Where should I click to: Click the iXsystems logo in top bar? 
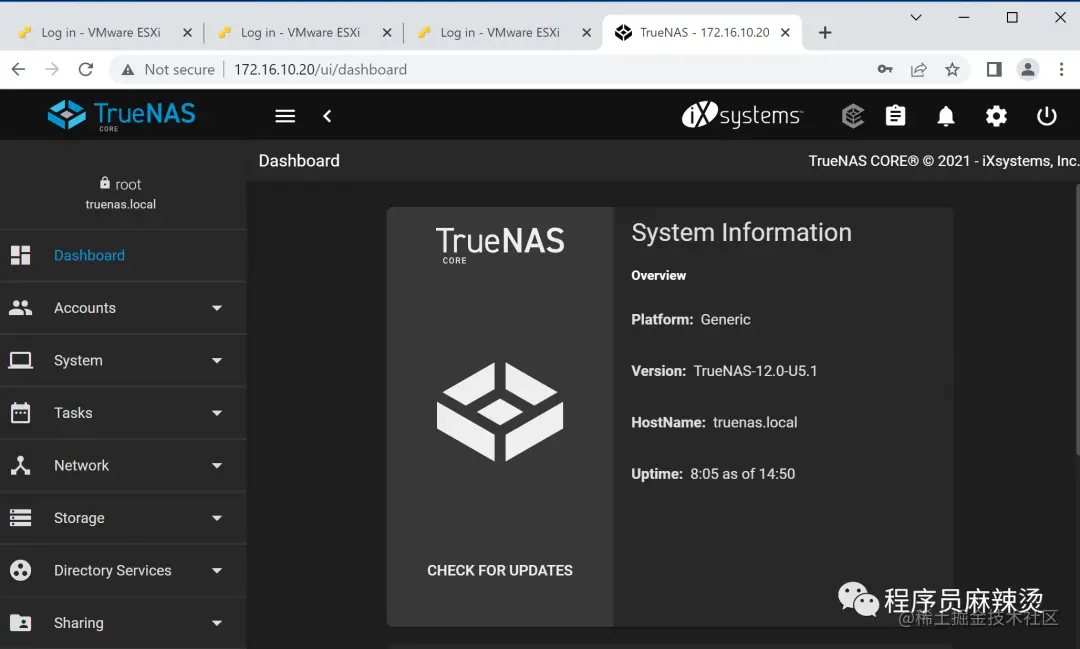click(742, 115)
